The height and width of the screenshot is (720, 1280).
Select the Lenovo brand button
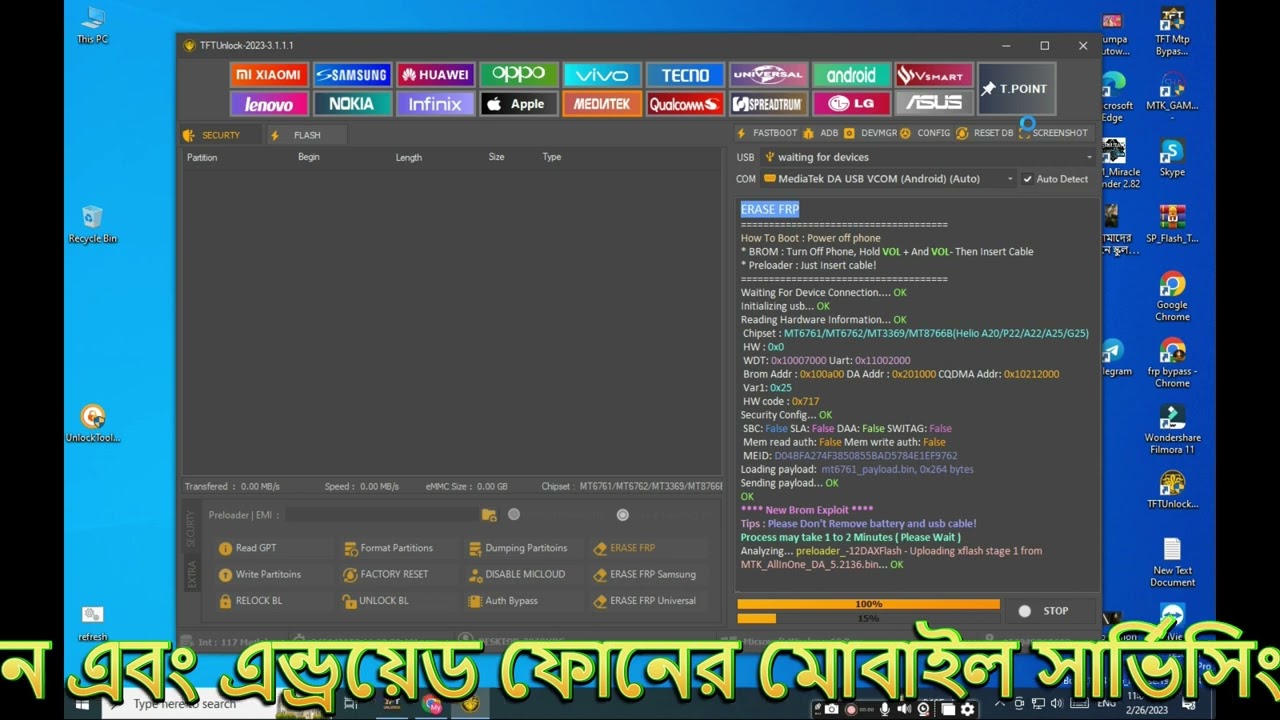pos(268,104)
